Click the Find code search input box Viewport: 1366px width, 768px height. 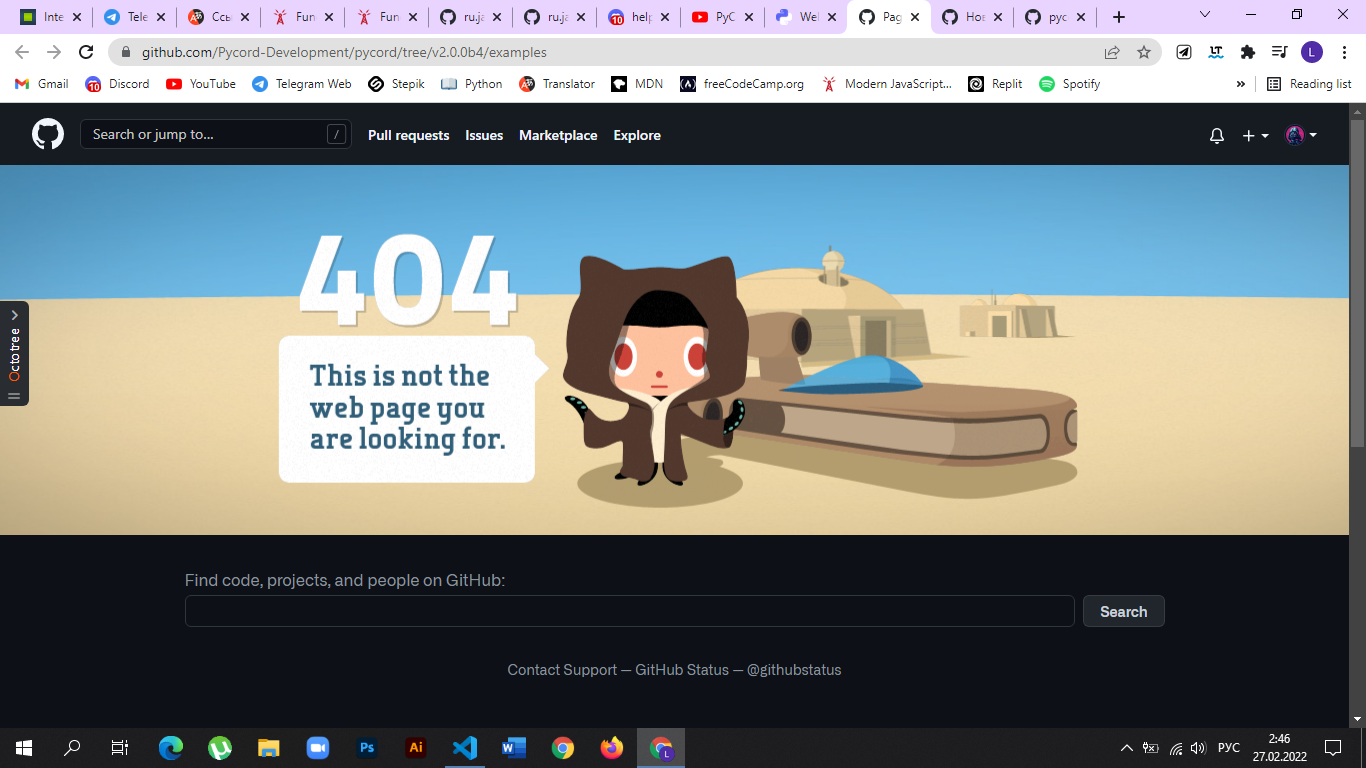coord(629,611)
